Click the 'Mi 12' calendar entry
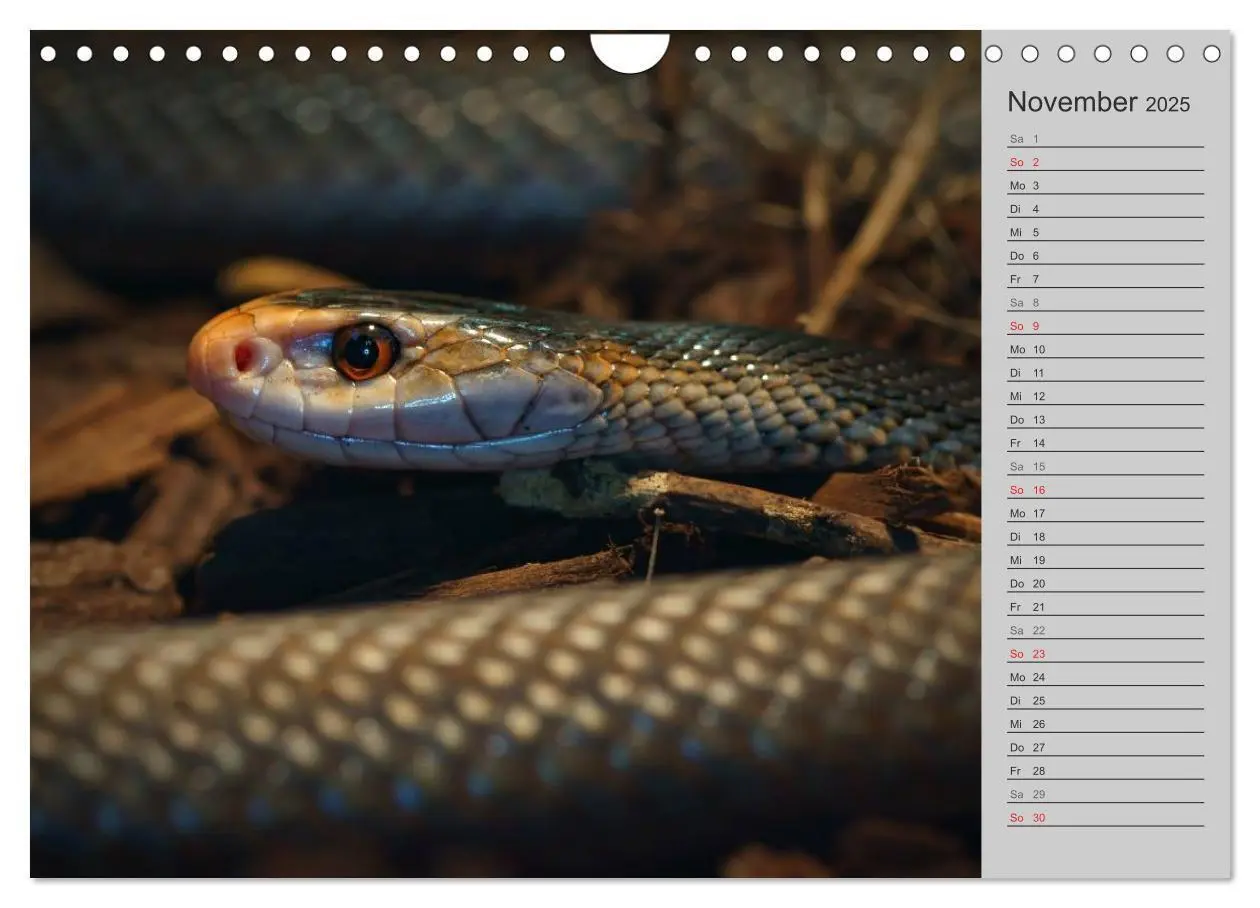1260x908 pixels. point(1105,396)
